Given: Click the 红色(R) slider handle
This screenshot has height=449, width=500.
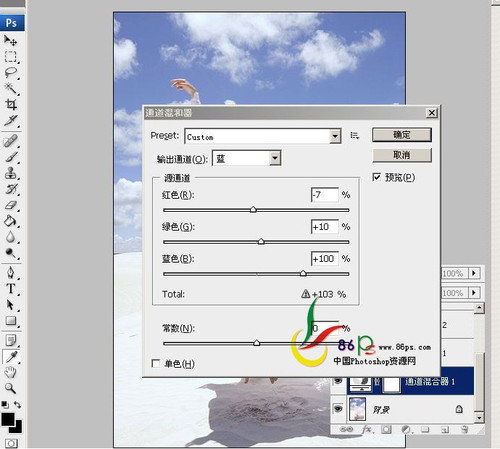Looking at the screenshot, I should (253, 209).
